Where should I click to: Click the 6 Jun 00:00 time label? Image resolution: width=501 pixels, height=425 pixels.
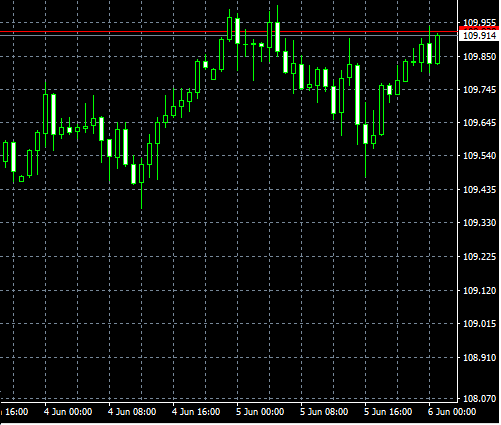tap(452, 412)
